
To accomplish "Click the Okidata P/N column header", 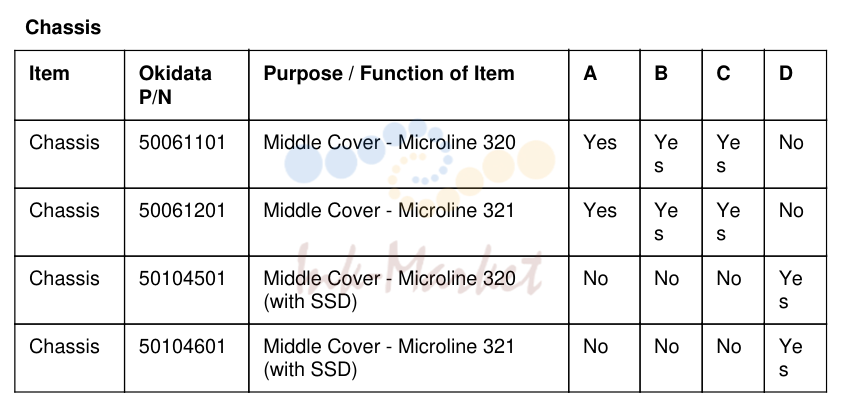I will [175, 85].
